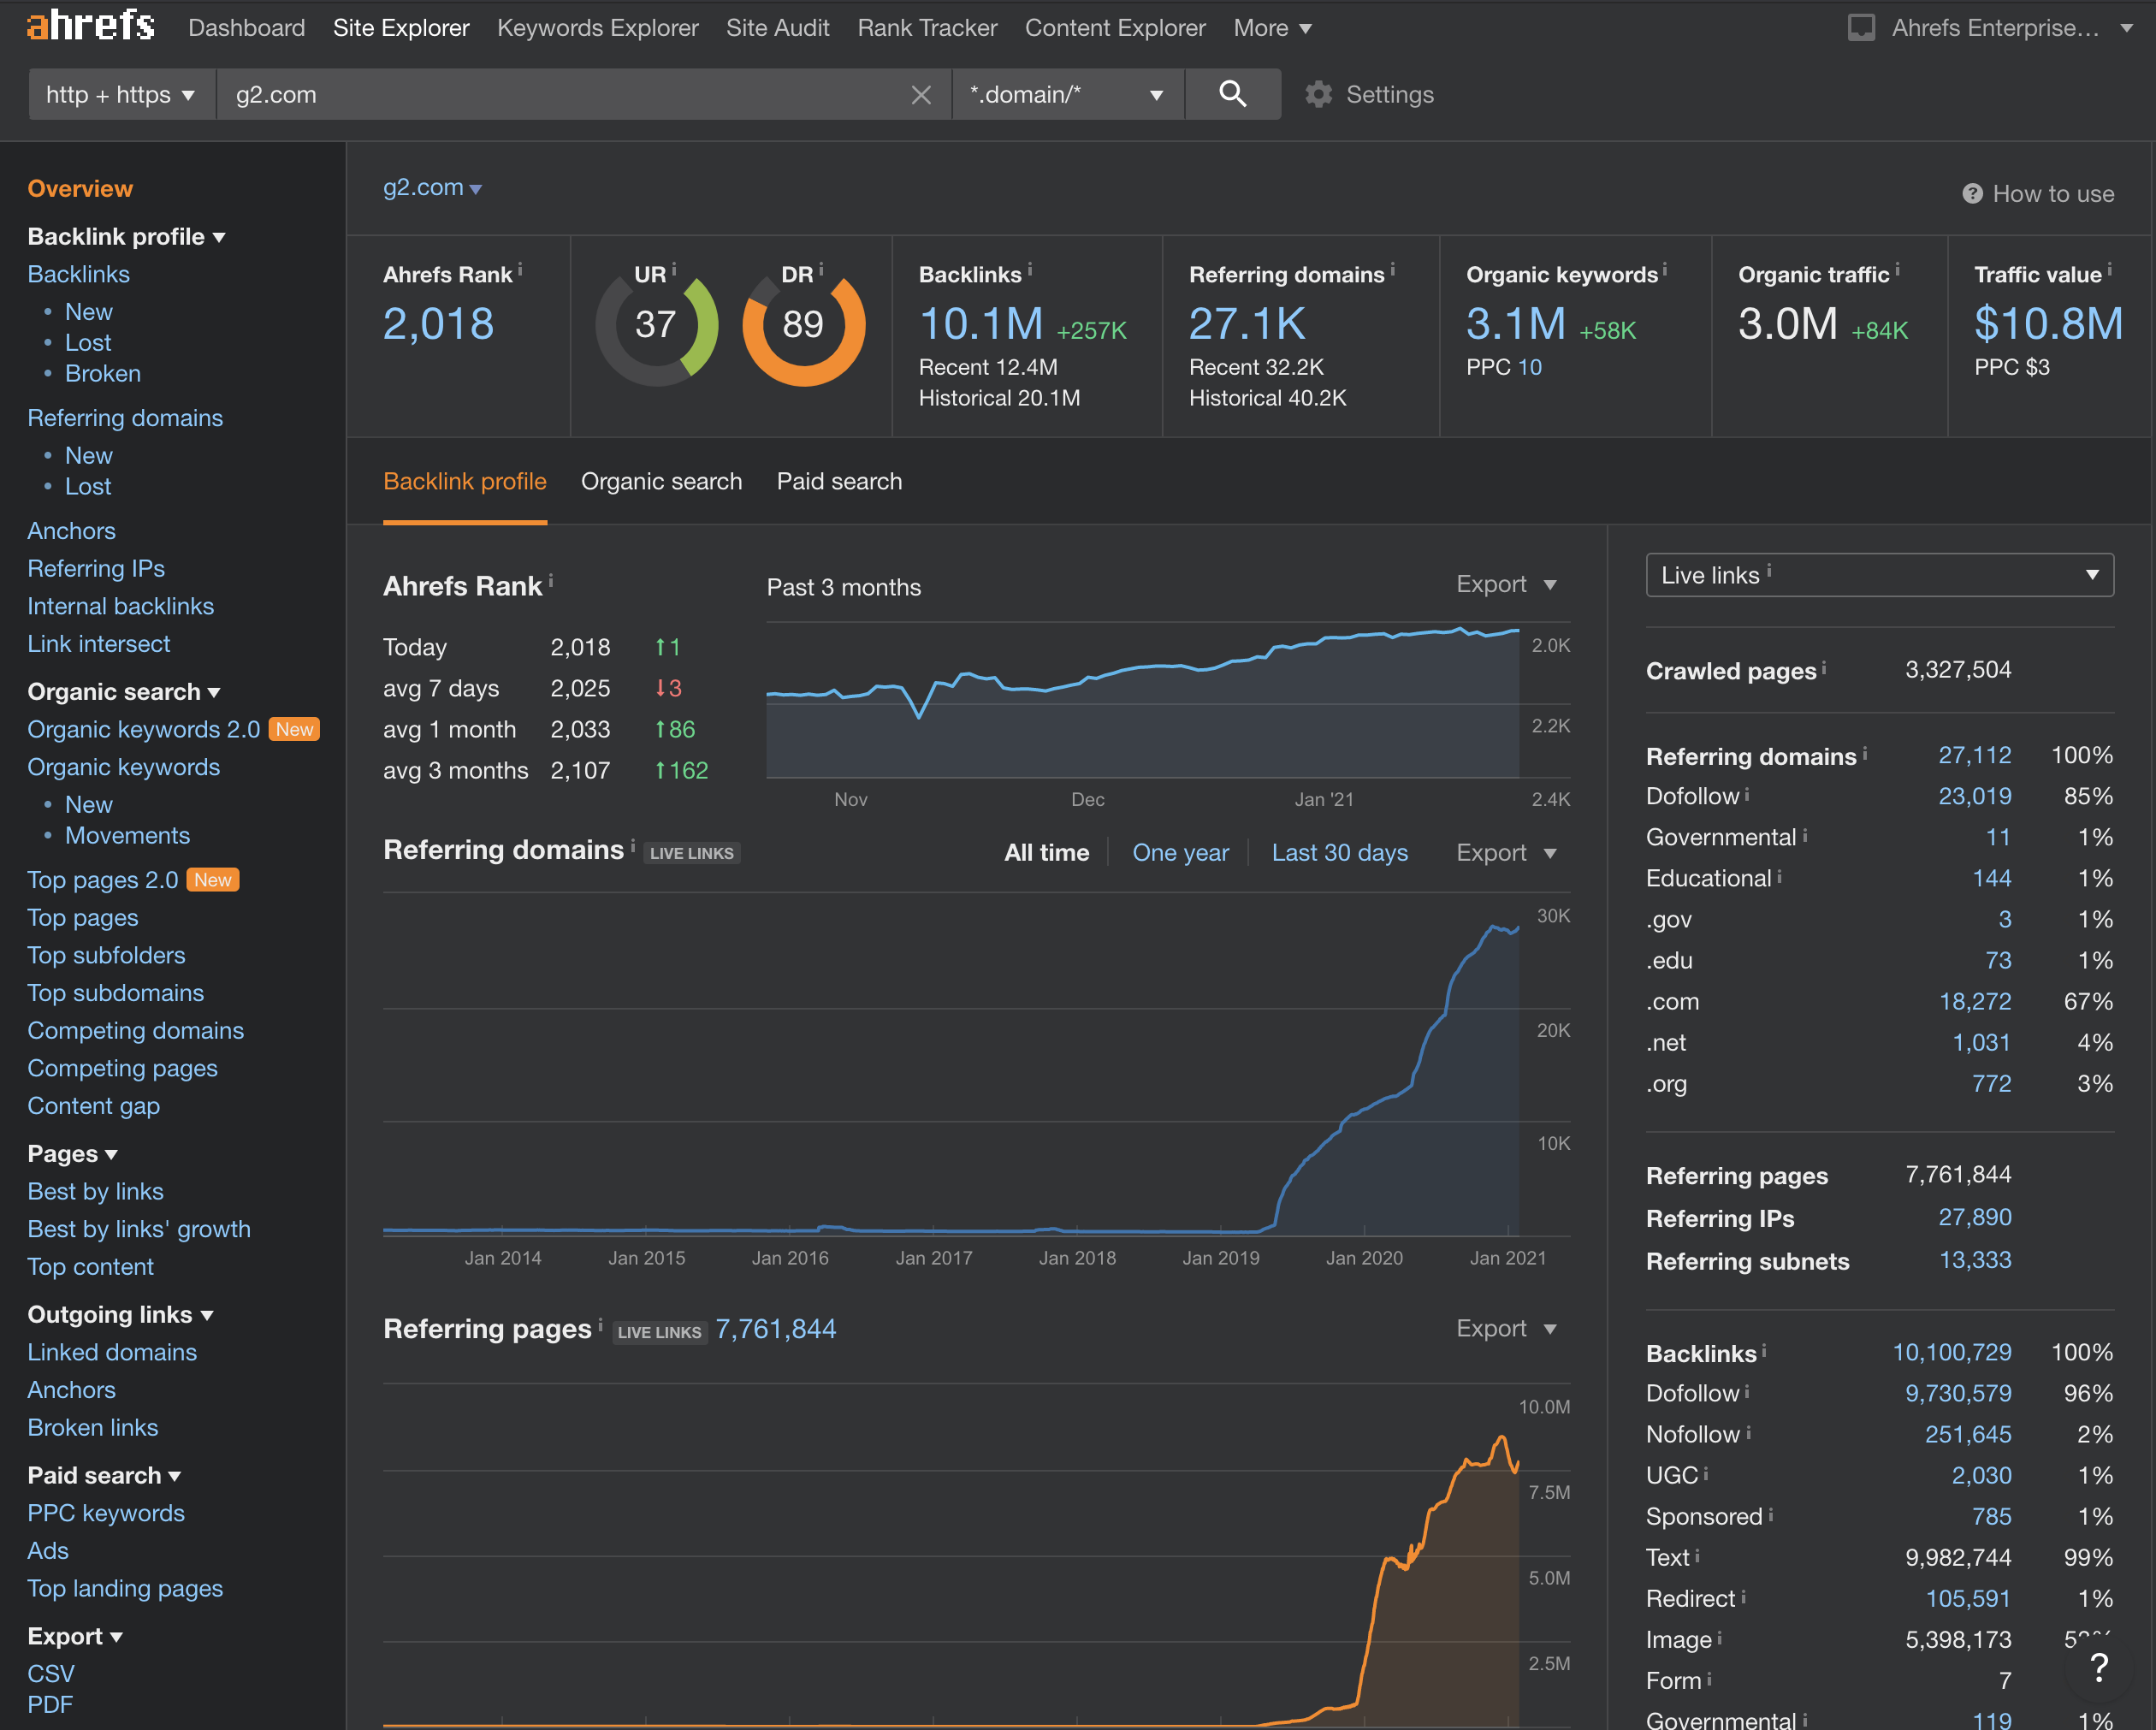This screenshot has width=2156, height=1730.
Task: Switch referring domains chart to One year
Action: (x=1180, y=852)
